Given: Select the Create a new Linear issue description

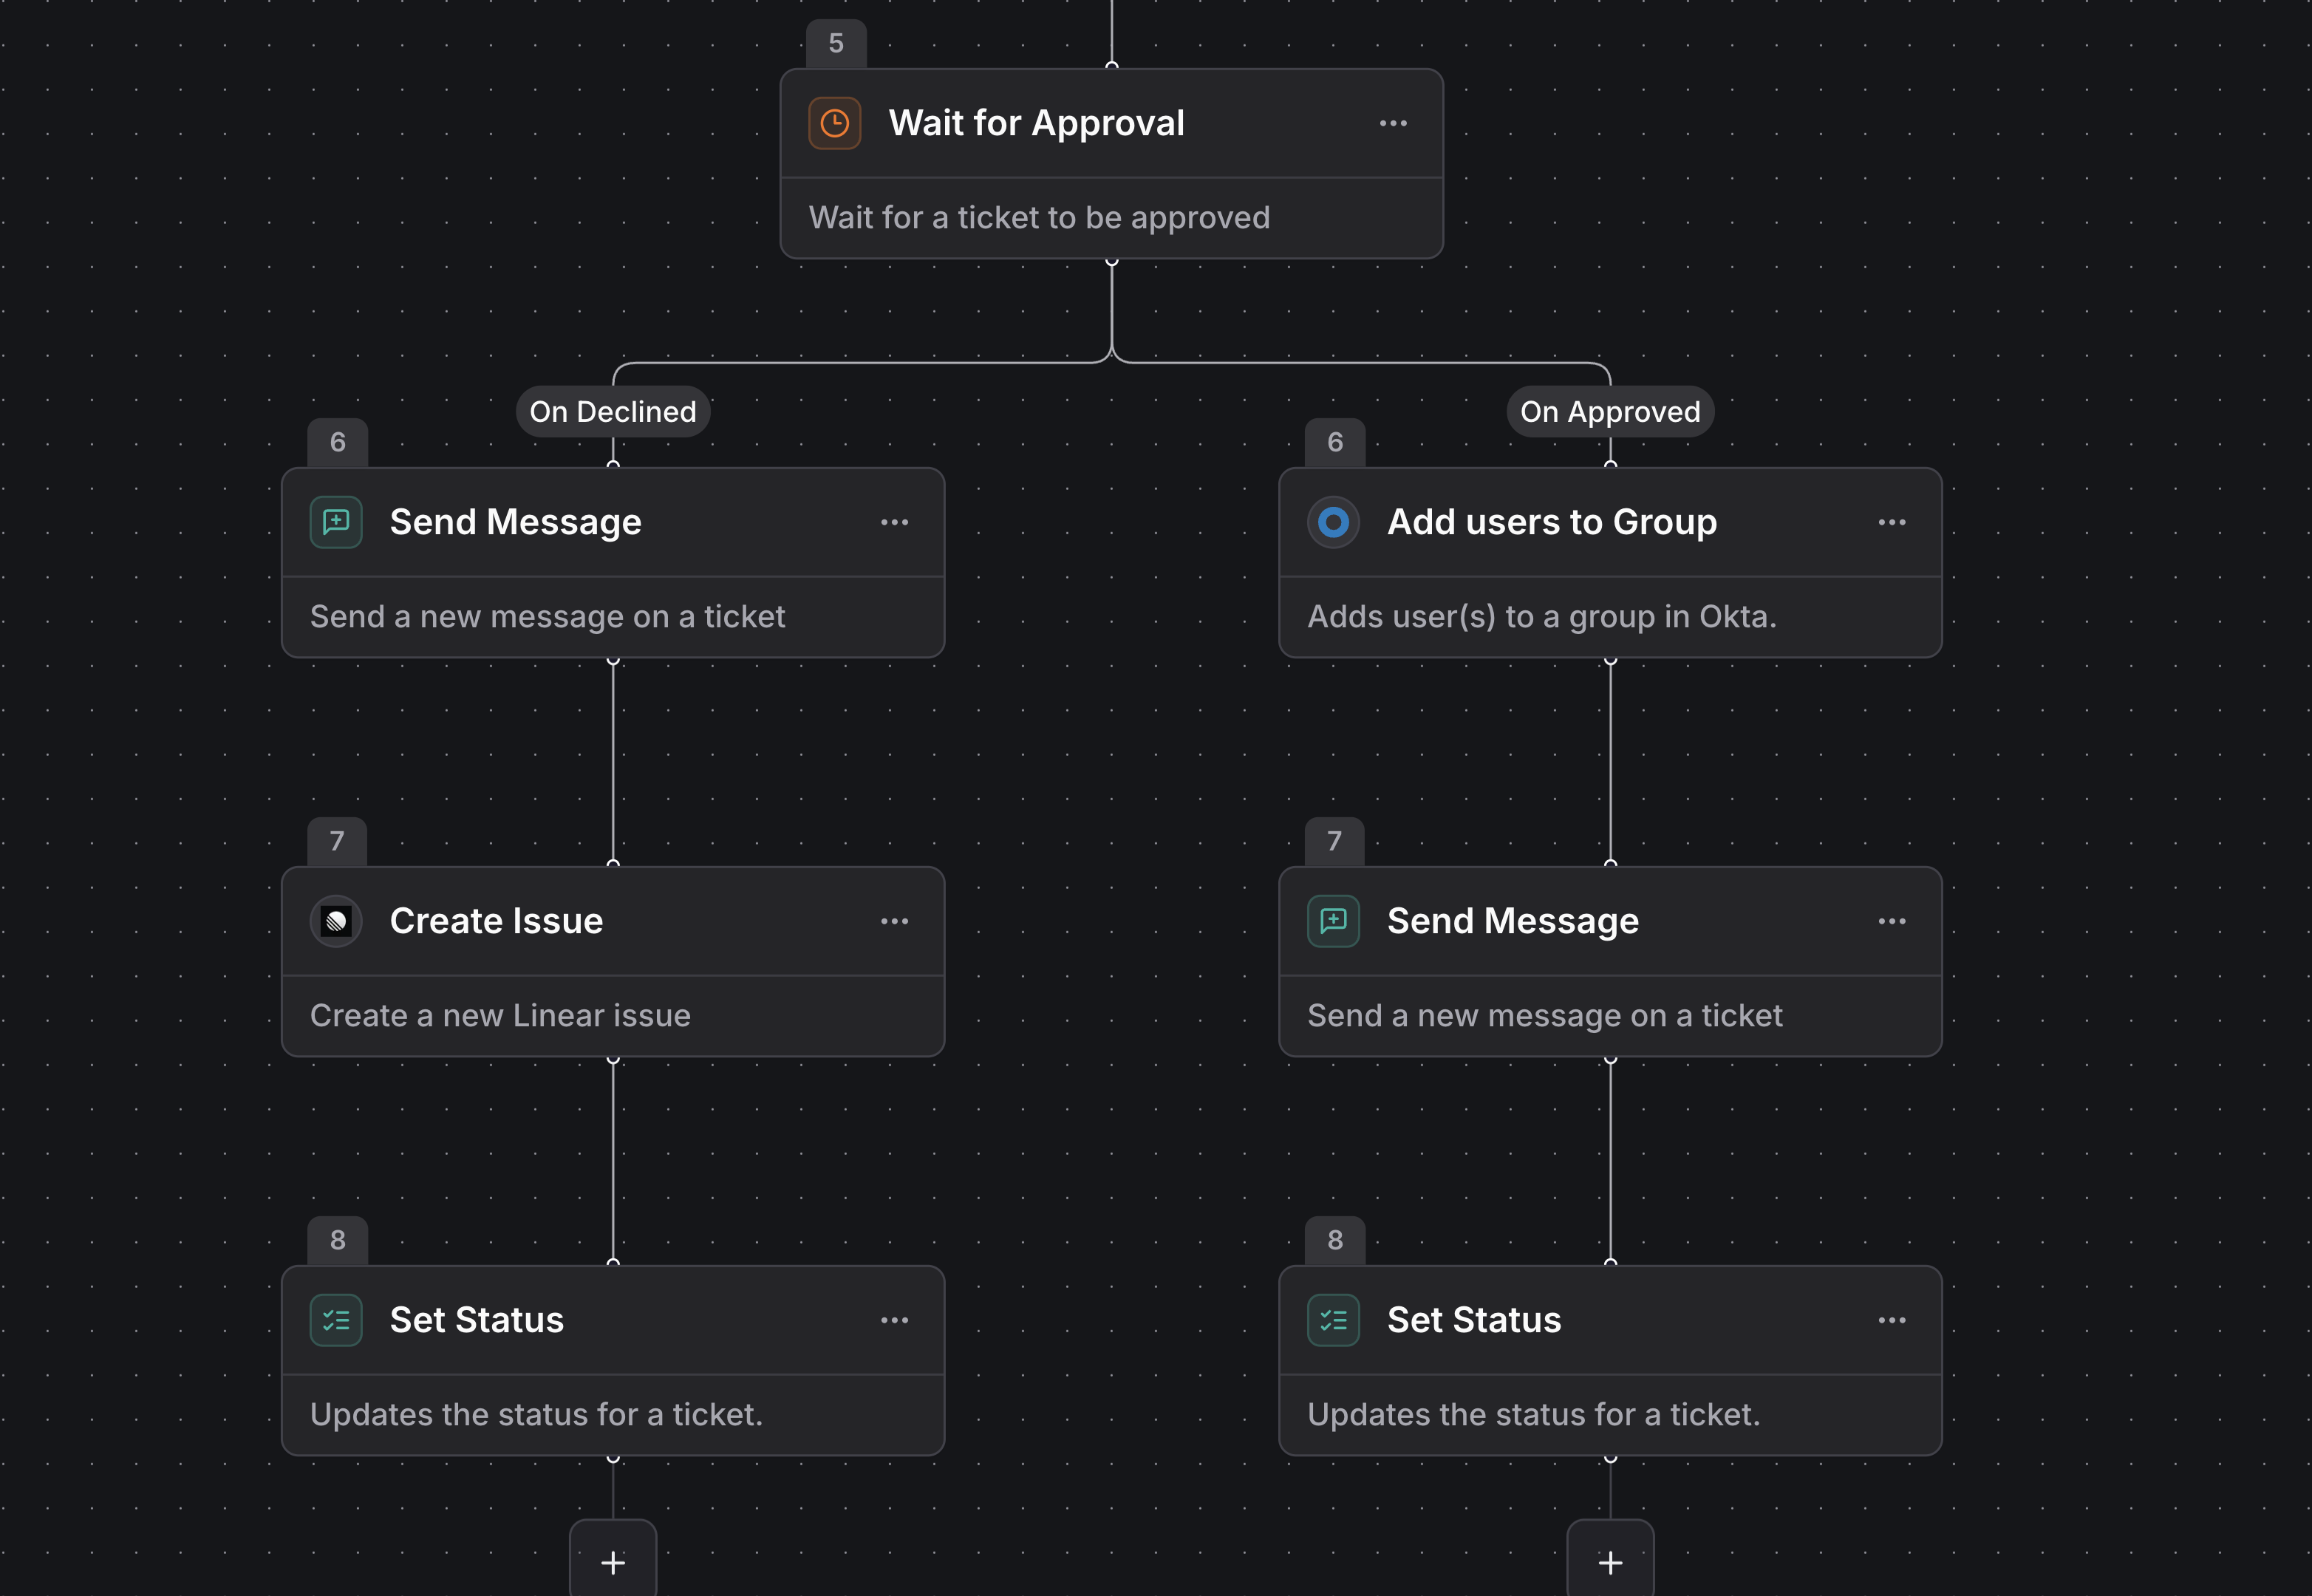Looking at the screenshot, I should coord(500,1015).
